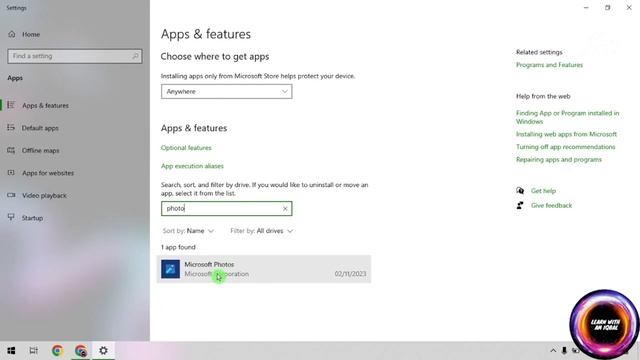Select Apps & features in sidebar
640x360 pixels.
[45, 105]
